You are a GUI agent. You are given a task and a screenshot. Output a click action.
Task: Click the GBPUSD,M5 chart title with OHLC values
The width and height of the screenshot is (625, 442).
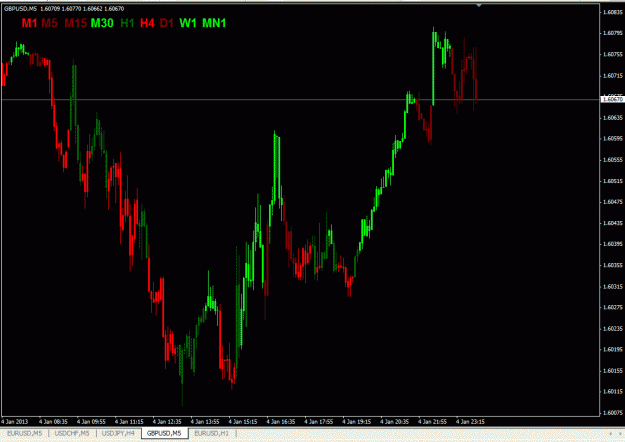point(64,8)
